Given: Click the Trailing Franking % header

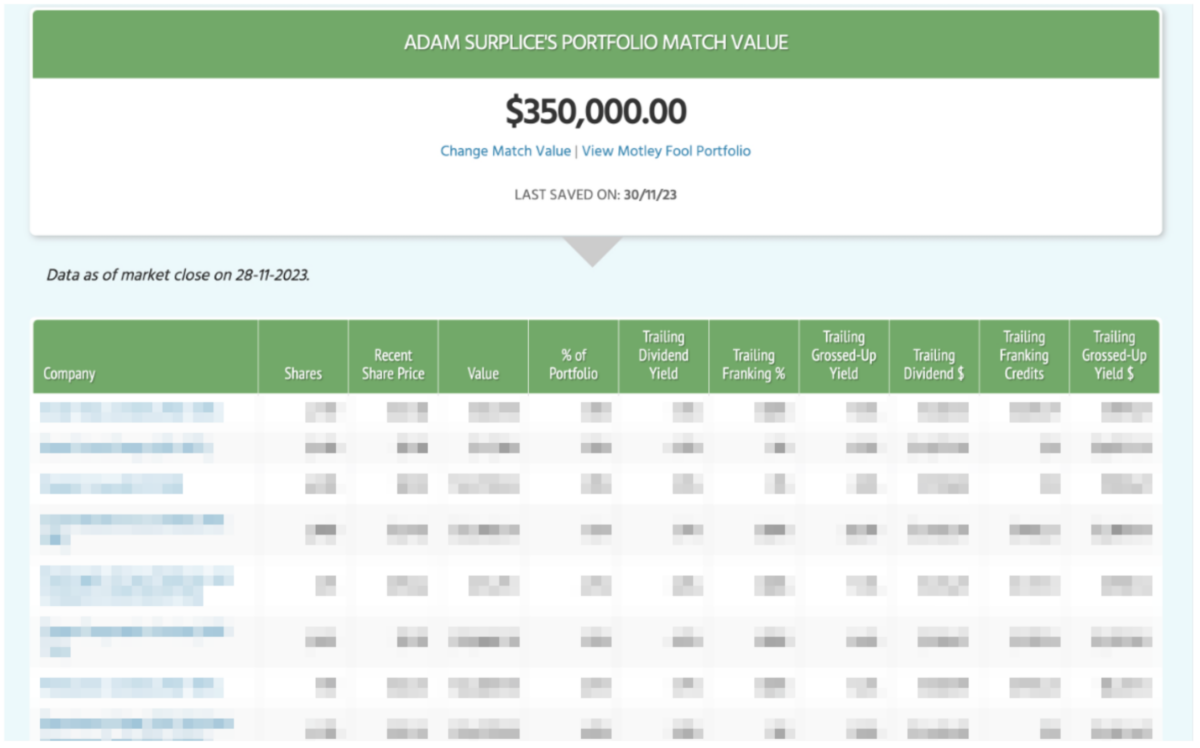Looking at the screenshot, I should (x=753, y=364).
